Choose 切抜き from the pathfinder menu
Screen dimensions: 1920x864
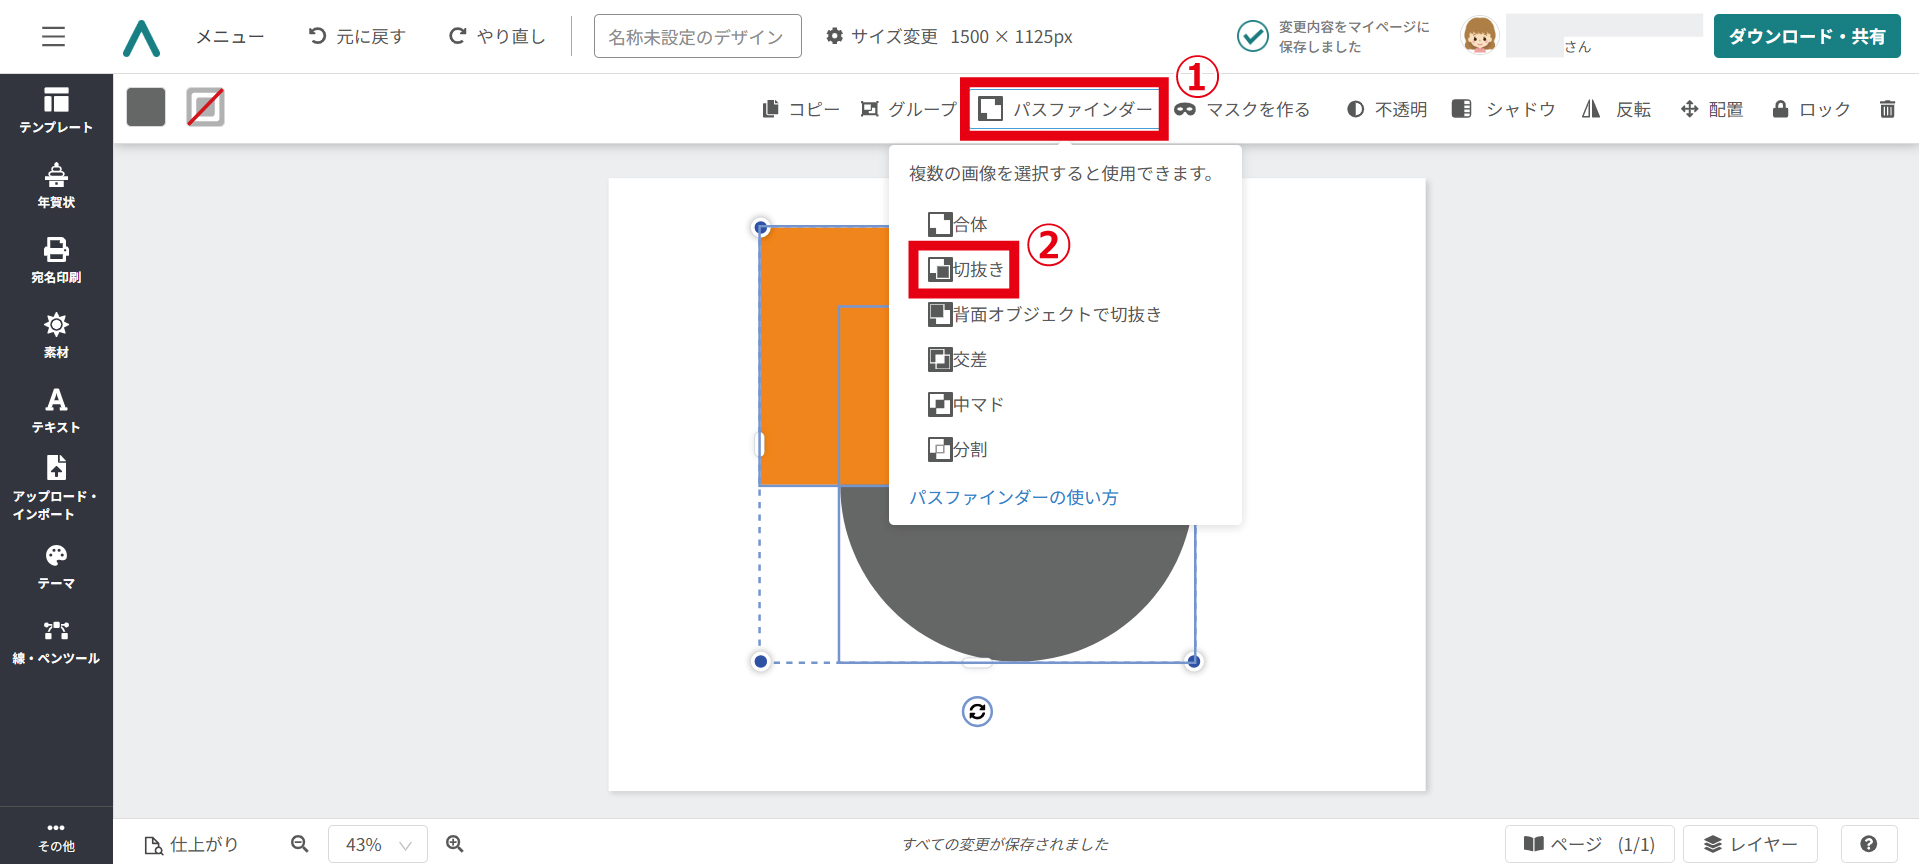(965, 269)
